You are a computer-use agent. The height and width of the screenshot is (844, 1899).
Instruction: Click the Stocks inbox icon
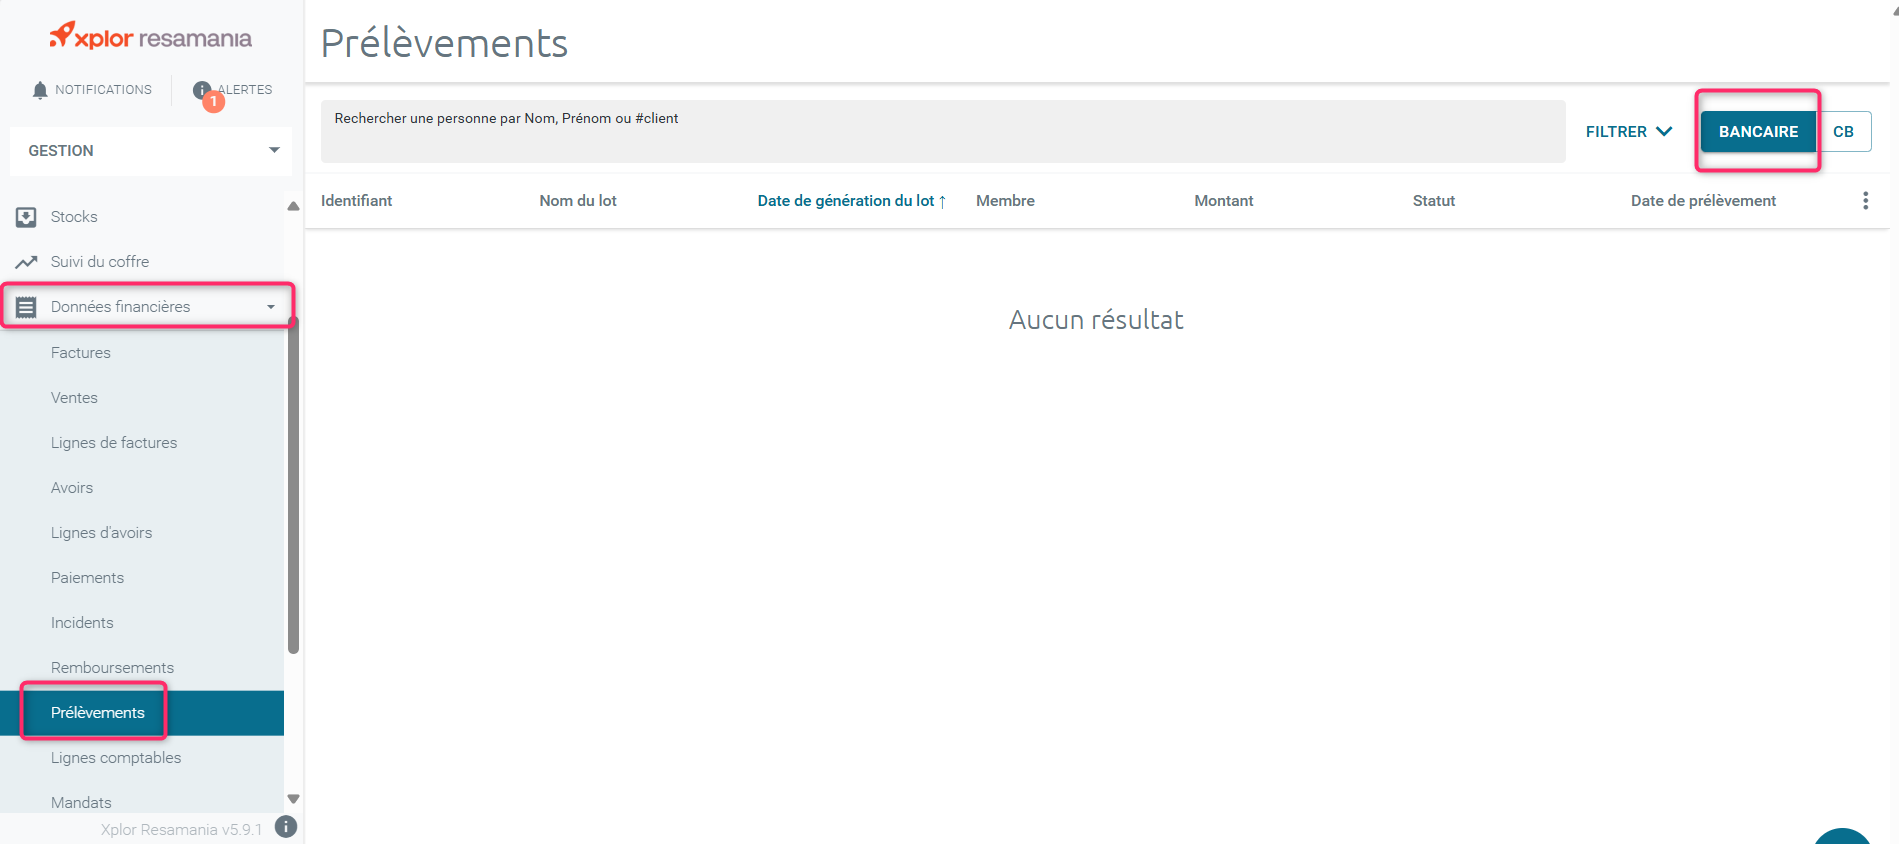coord(26,217)
